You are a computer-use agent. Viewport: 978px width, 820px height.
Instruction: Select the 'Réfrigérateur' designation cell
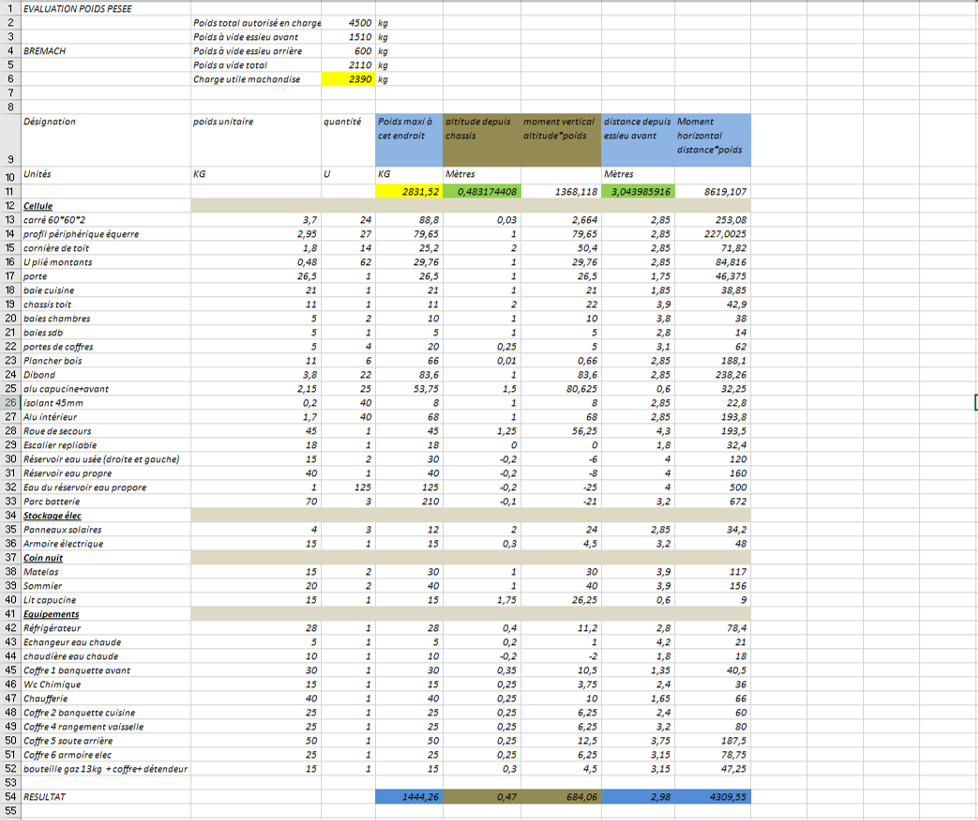coord(52,628)
